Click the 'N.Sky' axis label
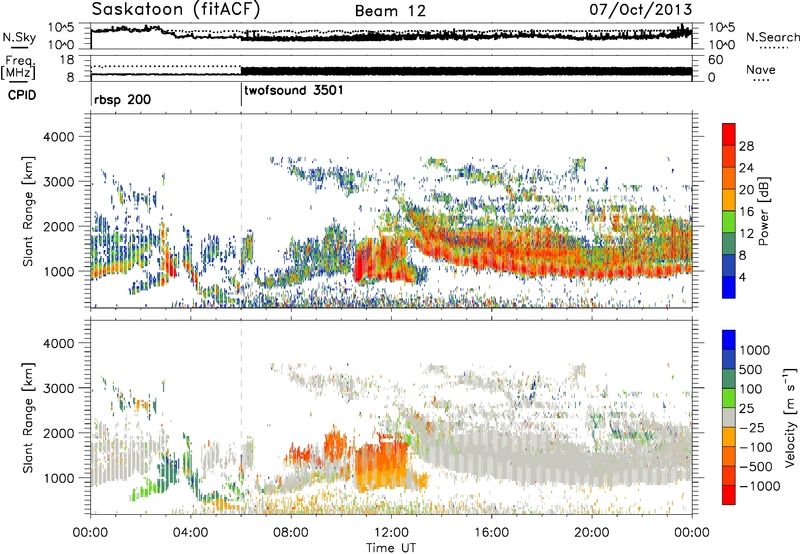 click(19, 37)
